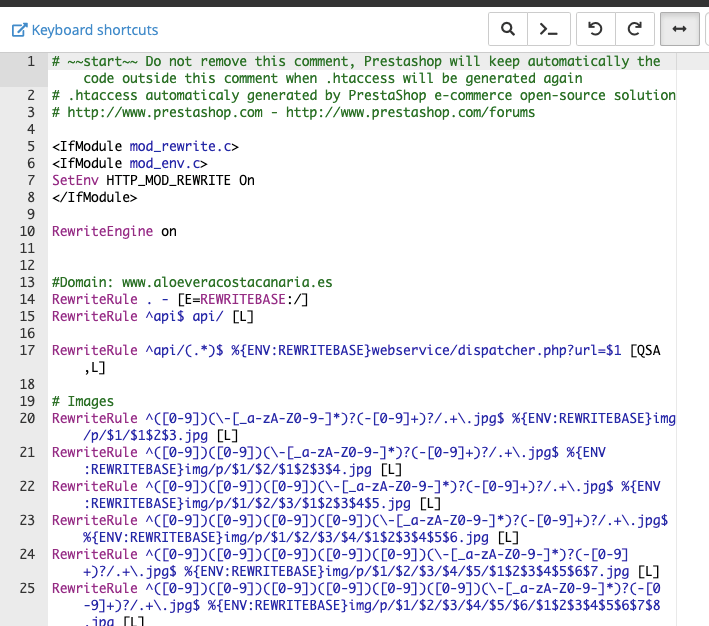This screenshot has height=626, width=709.
Task: Click 'img/p/$1/$2/$3/$4/$1$2$3$4$5$6.jpg' on line 23
Action: click(356, 537)
